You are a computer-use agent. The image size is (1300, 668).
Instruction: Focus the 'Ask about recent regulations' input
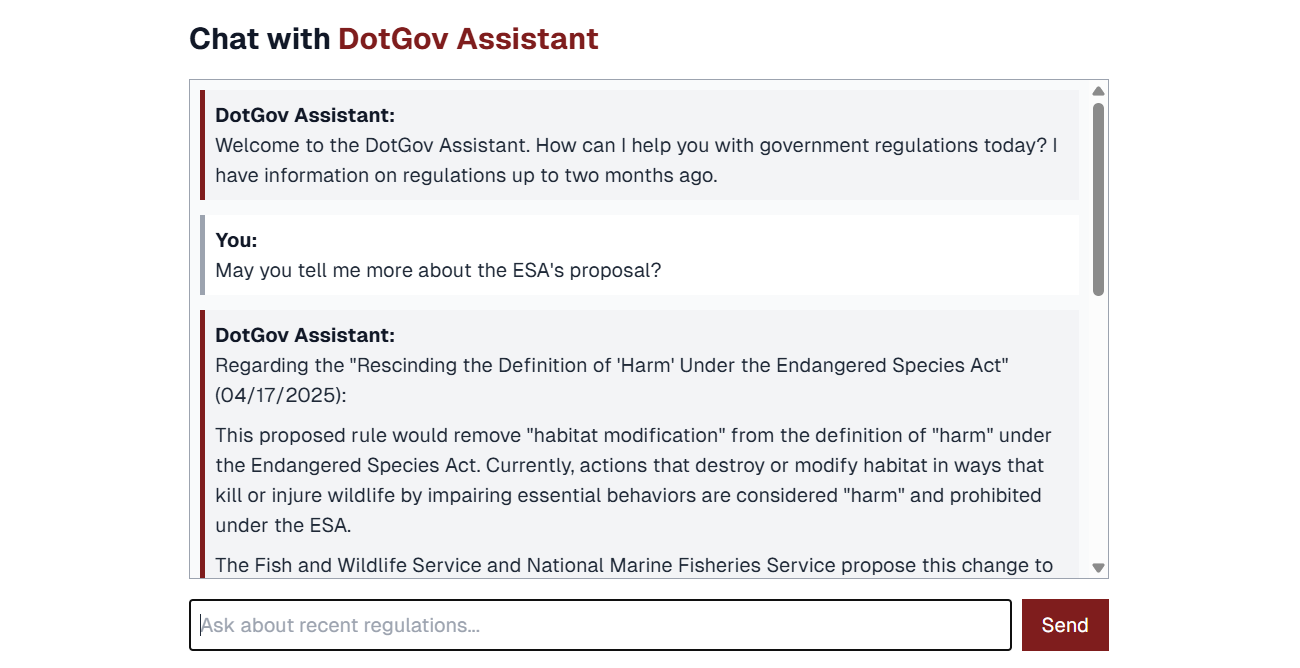(600, 625)
